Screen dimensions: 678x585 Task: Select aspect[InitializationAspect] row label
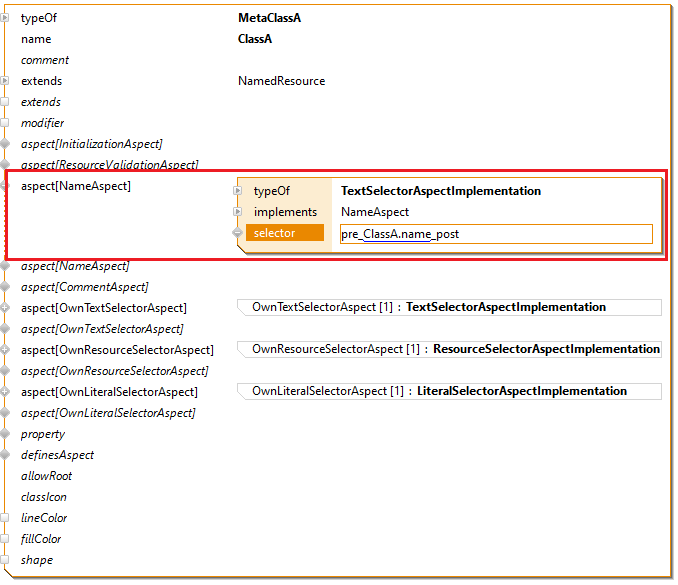(92, 144)
